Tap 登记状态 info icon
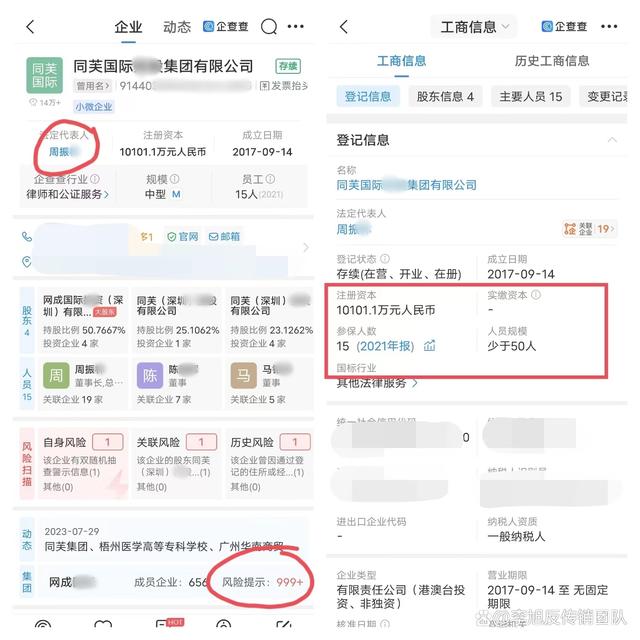This screenshot has width=640, height=640. point(385,259)
